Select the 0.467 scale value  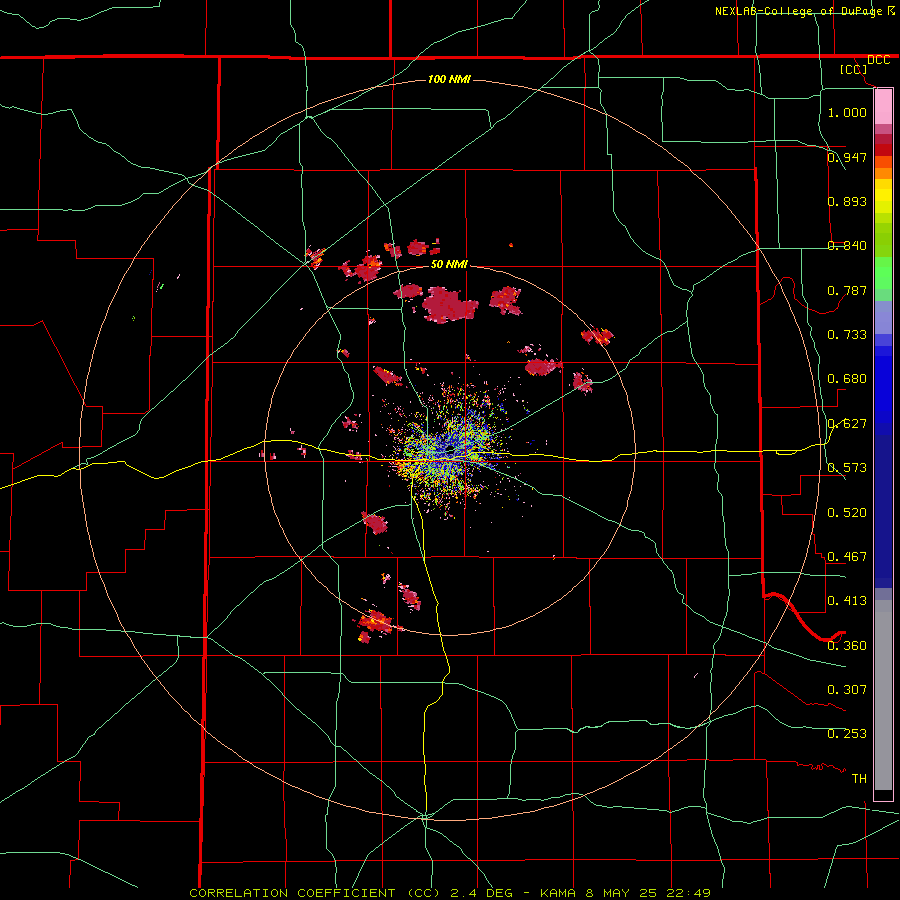click(847, 557)
